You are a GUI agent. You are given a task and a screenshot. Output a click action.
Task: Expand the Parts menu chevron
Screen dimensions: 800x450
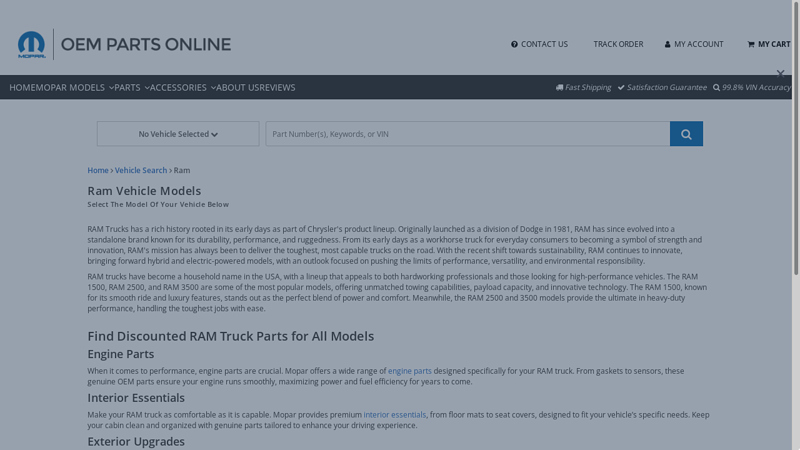(x=147, y=88)
